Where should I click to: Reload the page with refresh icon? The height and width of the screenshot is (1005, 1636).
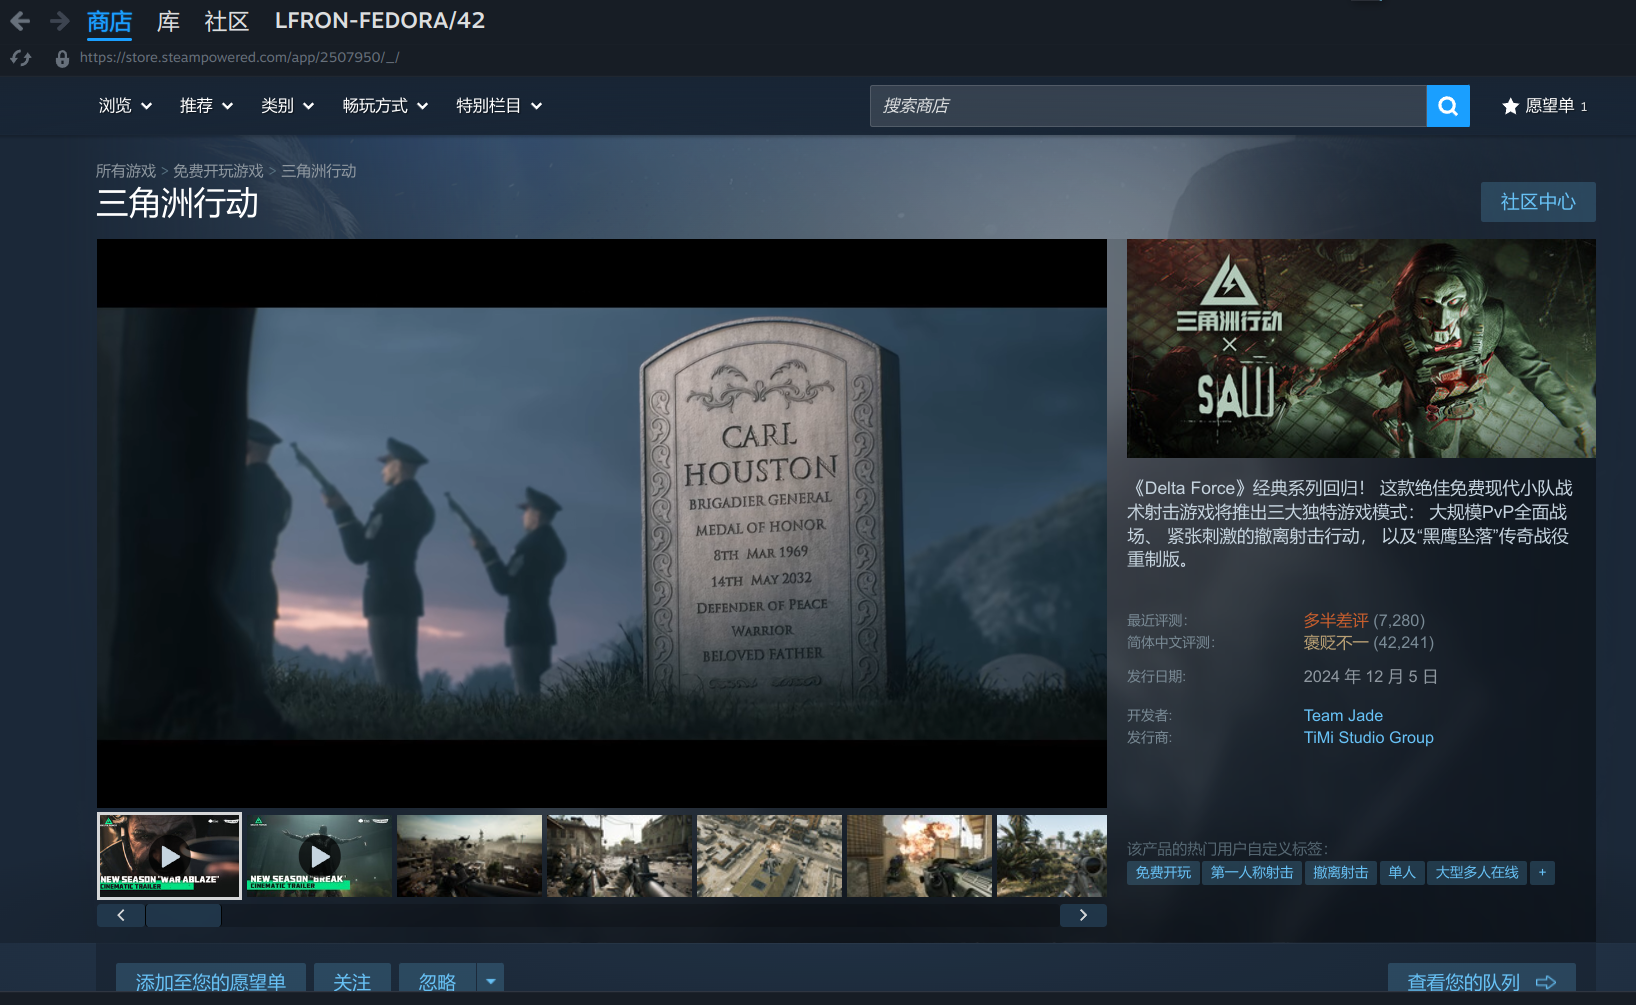pyautogui.click(x=21, y=58)
